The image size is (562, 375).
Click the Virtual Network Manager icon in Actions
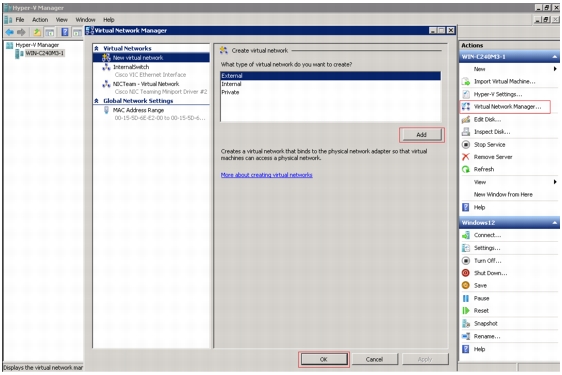(x=466, y=106)
